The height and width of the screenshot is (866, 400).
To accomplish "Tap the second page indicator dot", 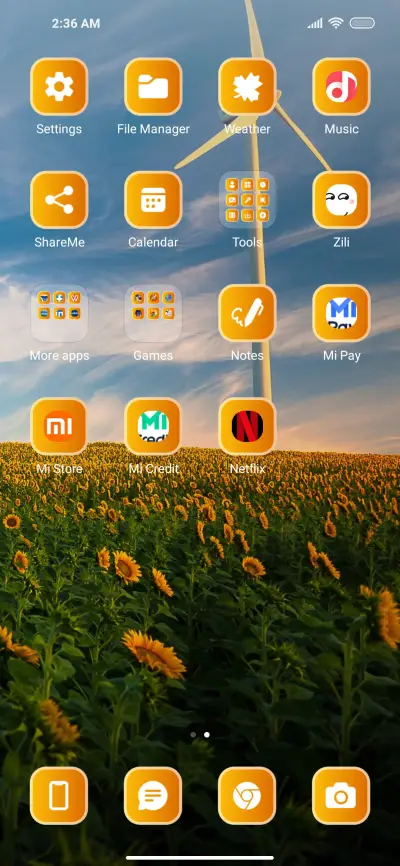I will click(x=207, y=735).
